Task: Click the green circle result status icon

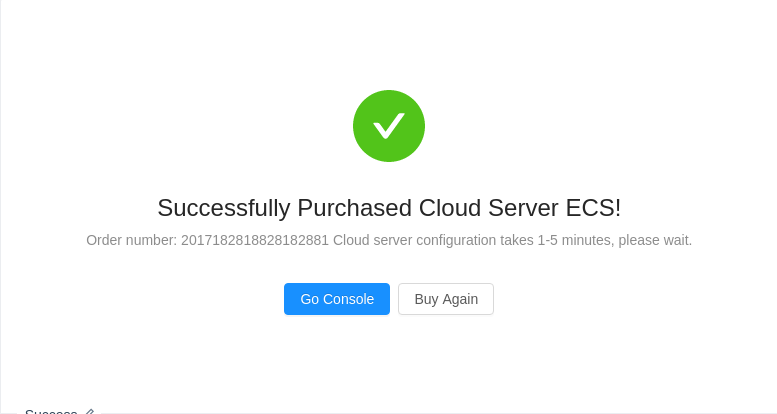Action: [389, 126]
